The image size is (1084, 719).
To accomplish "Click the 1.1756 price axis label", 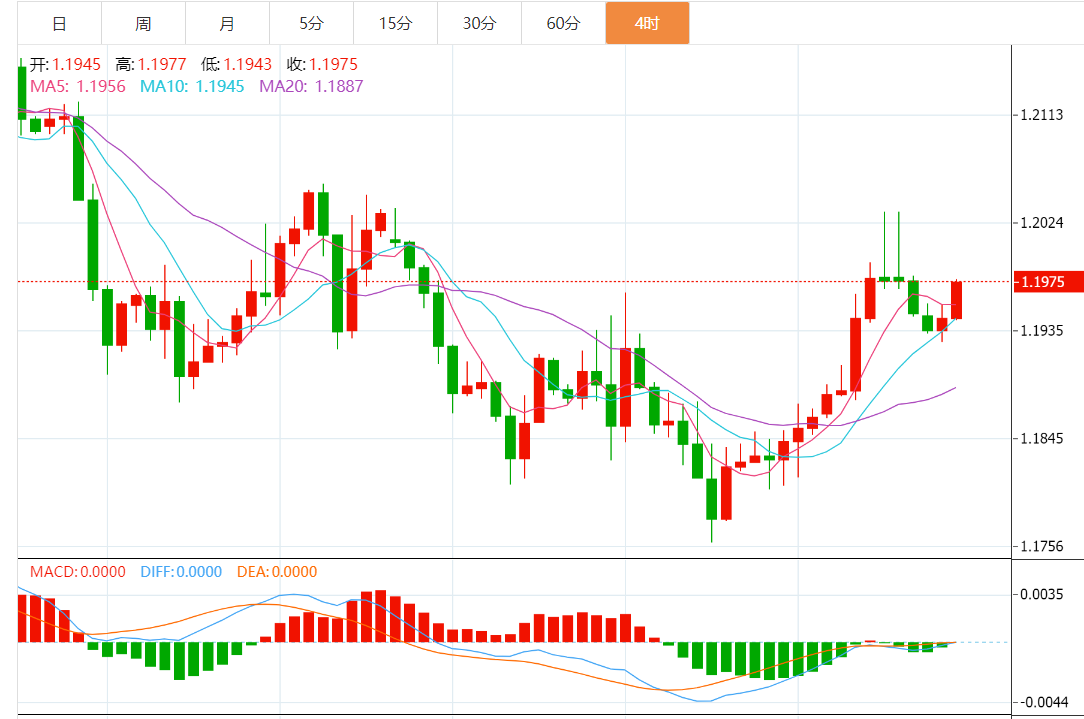I will 1042,546.
